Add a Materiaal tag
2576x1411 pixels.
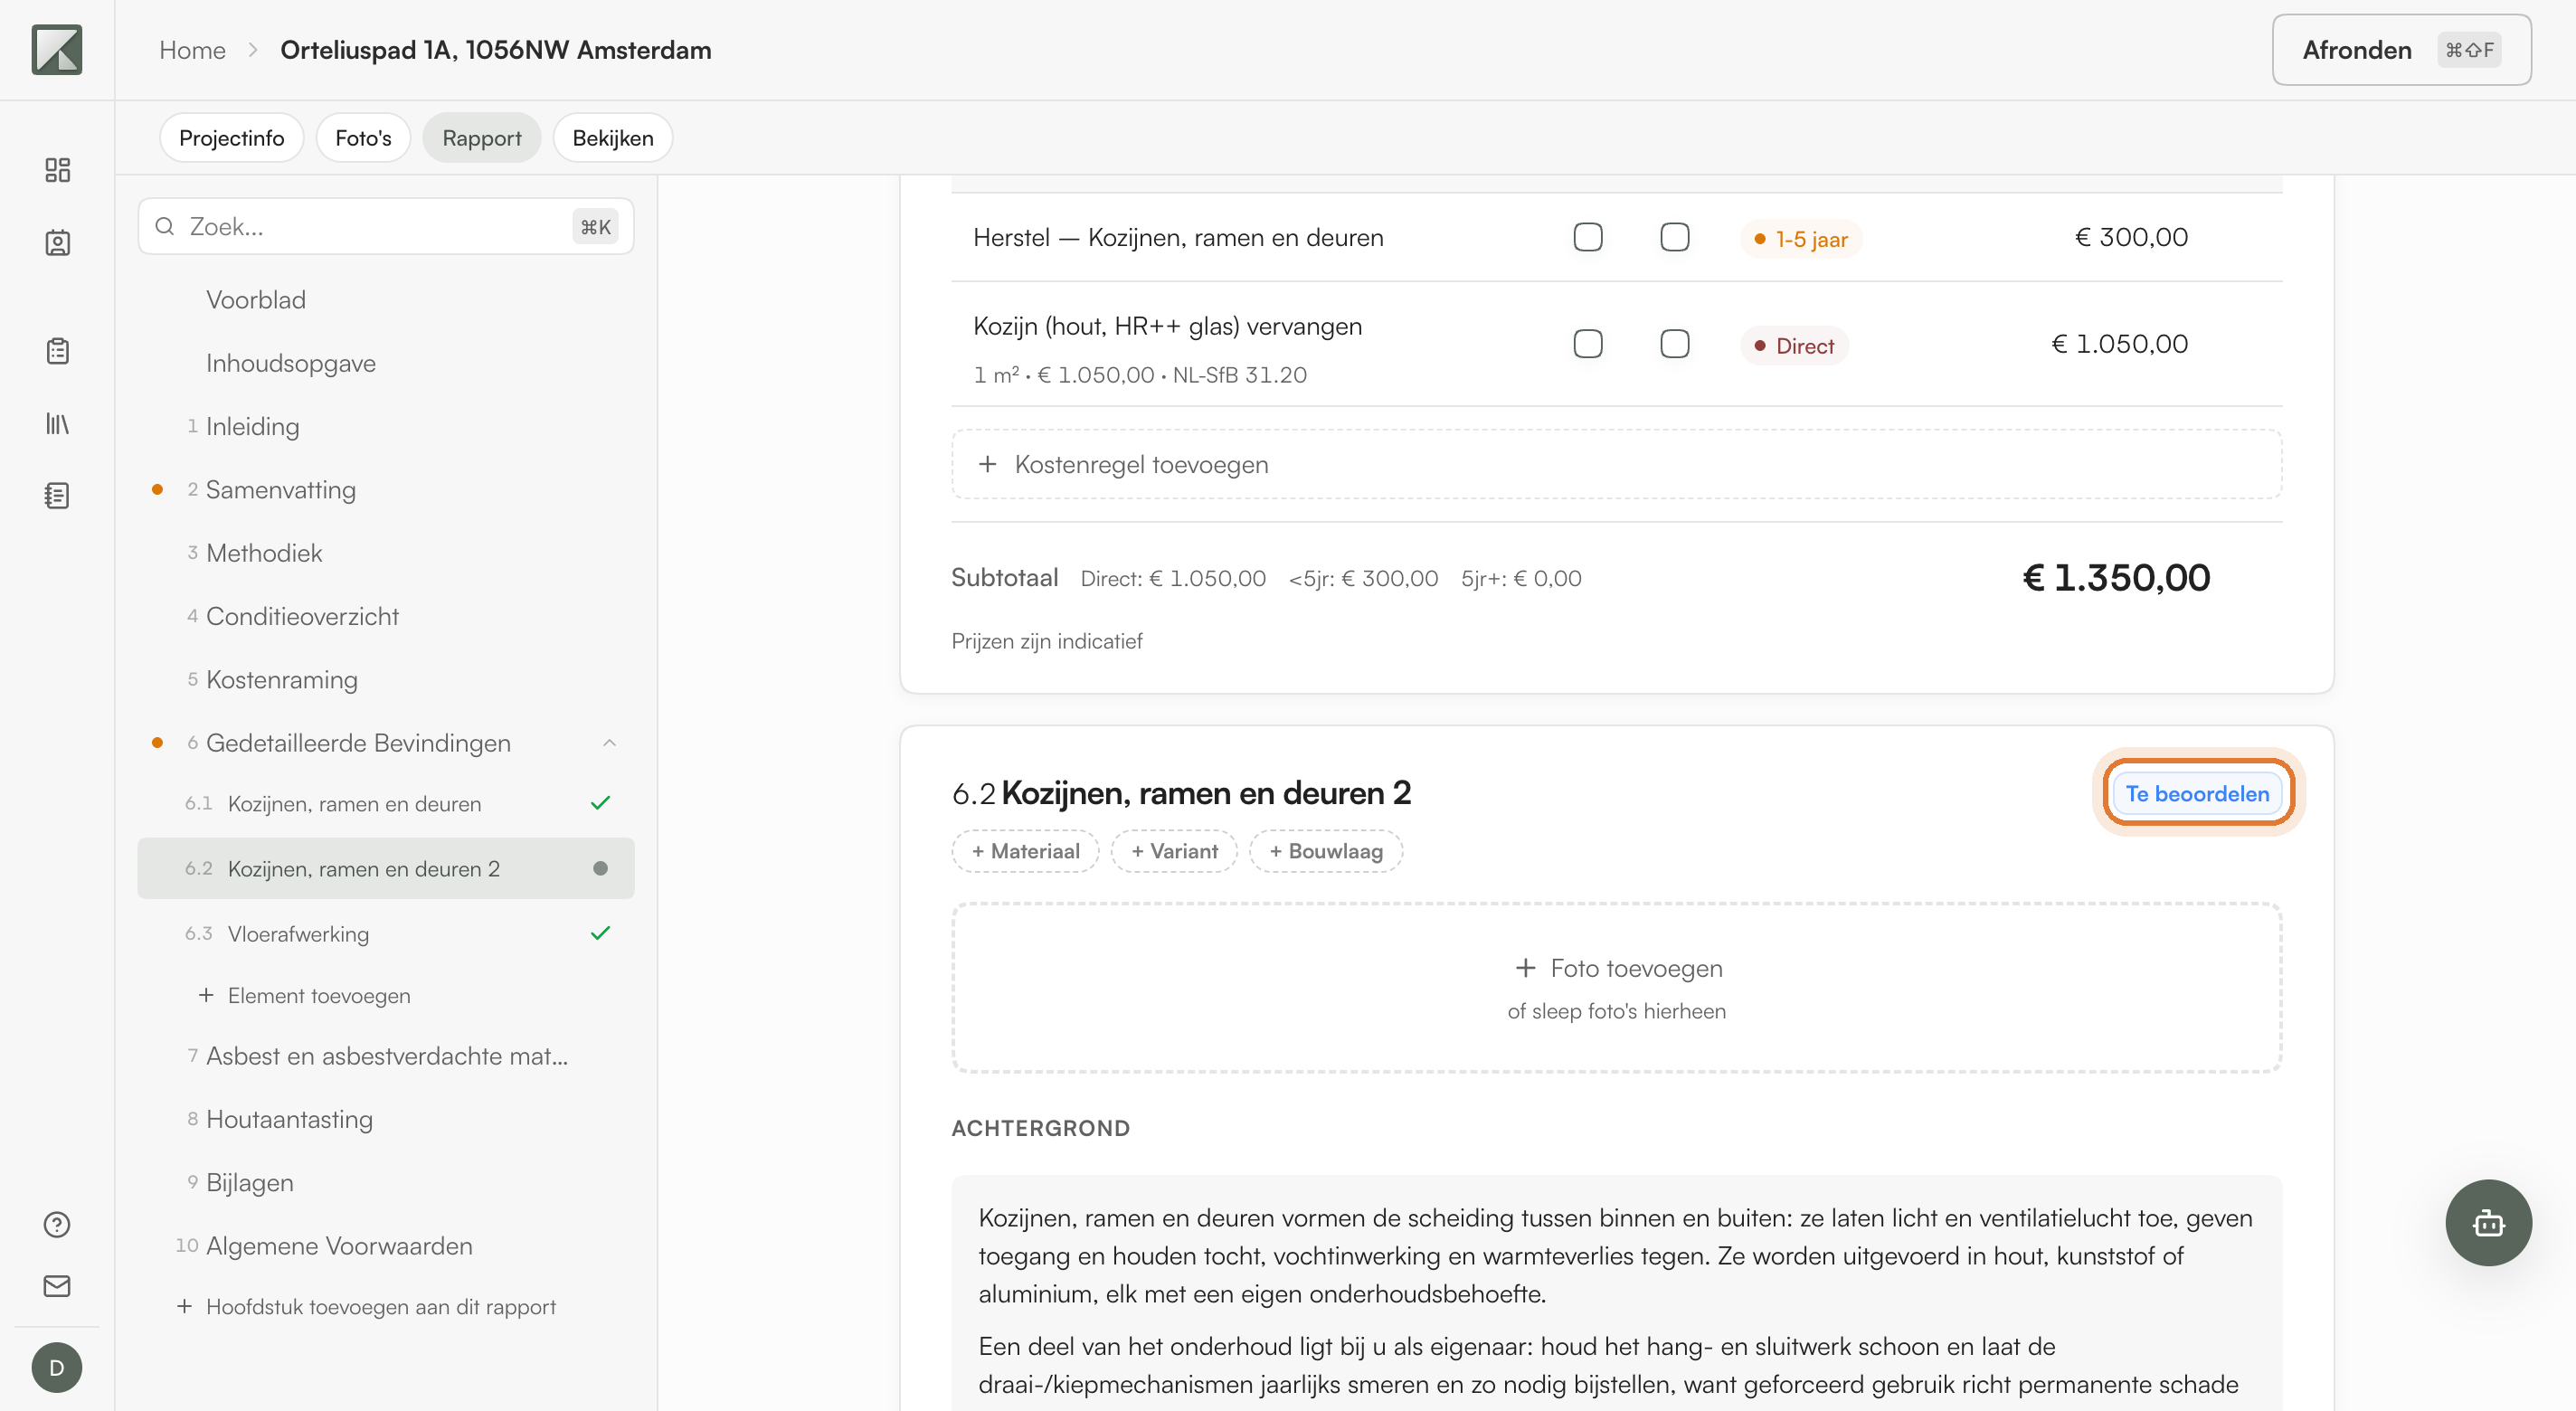click(x=1025, y=851)
